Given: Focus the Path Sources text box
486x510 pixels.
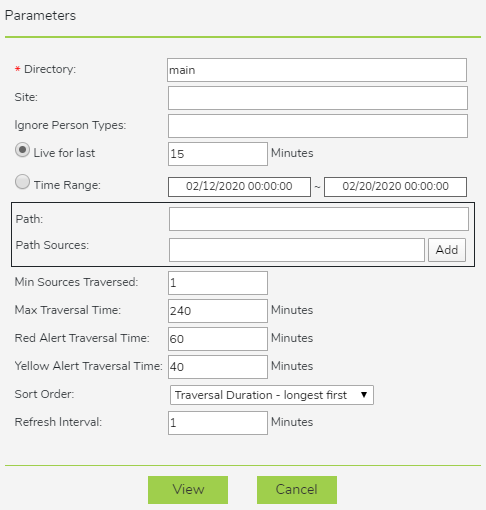Looking at the screenshot, I should click(297, 250).
